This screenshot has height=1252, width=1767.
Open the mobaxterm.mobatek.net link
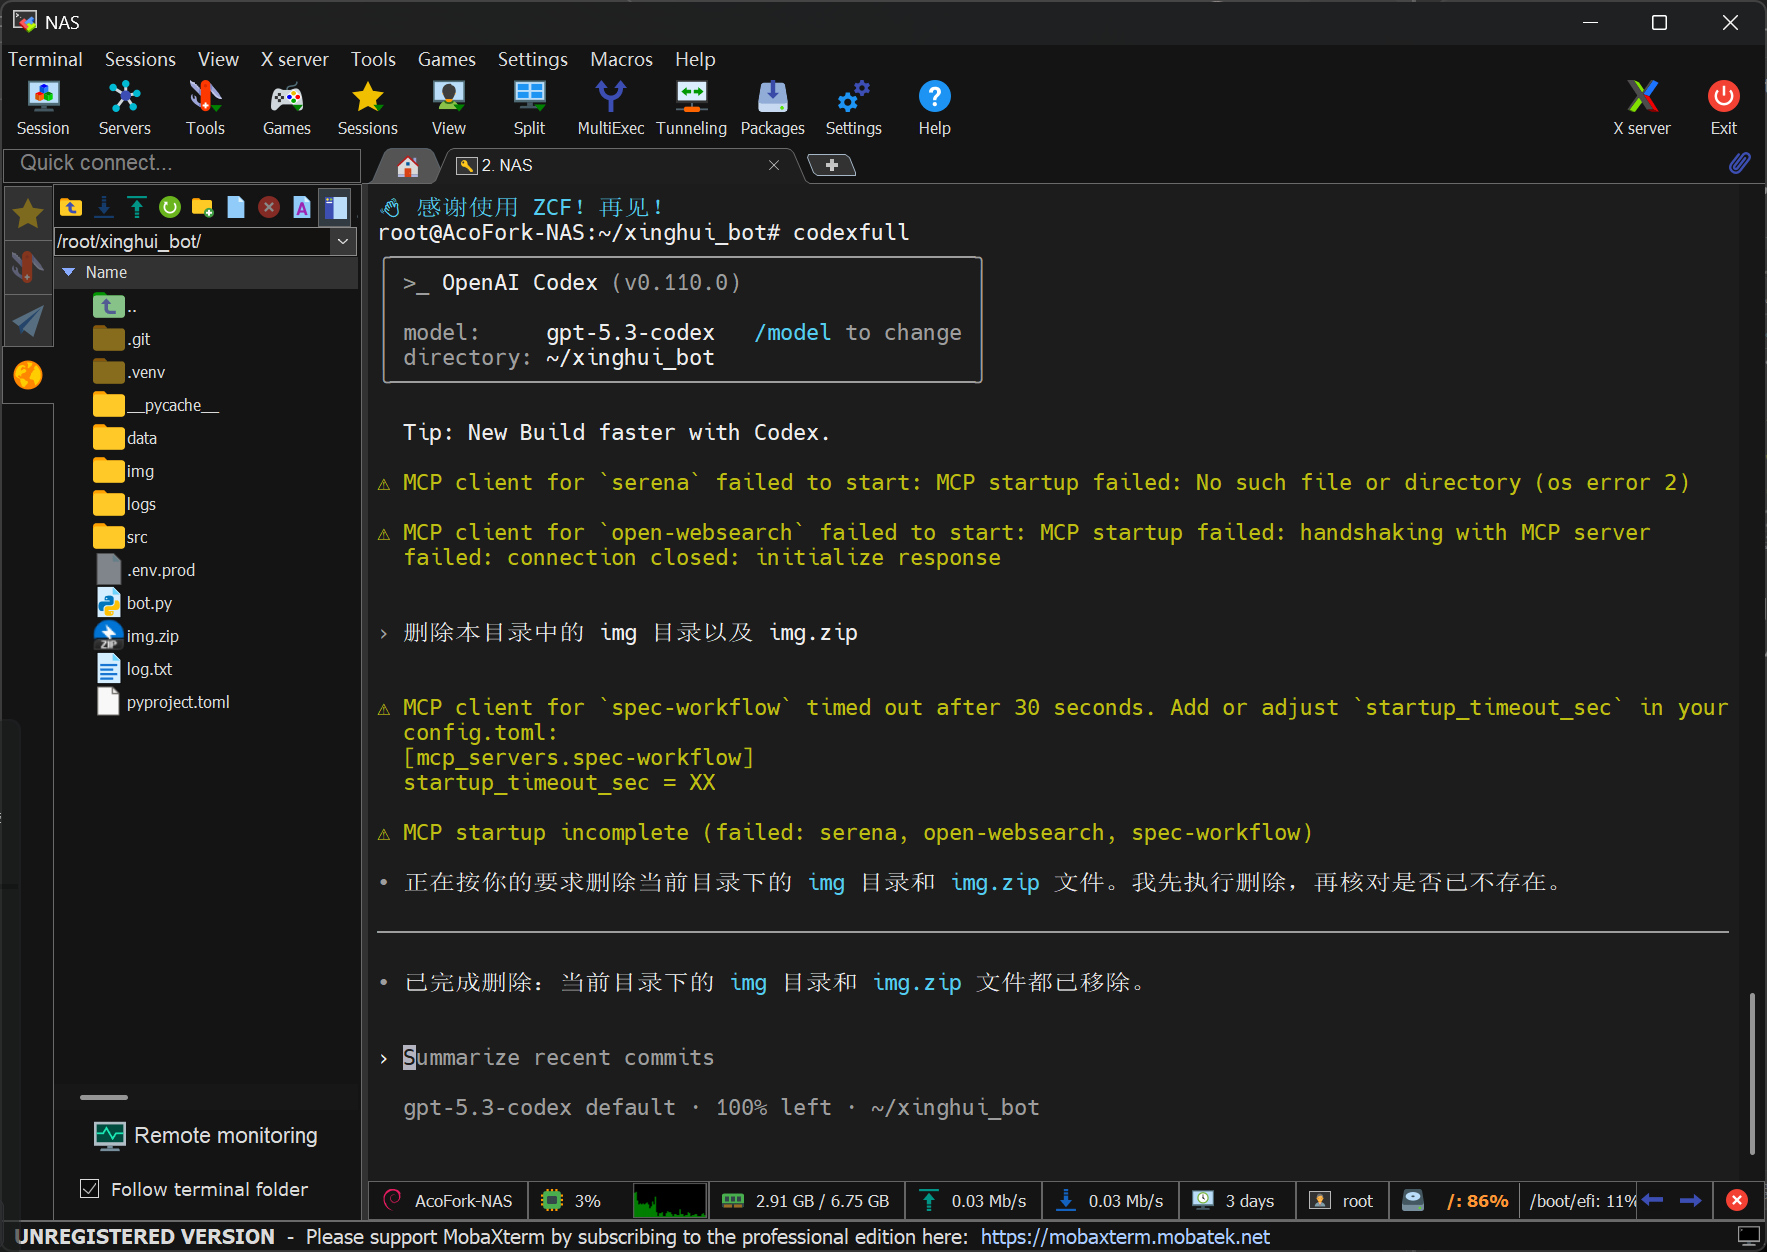click(x=1125, y=1237)
